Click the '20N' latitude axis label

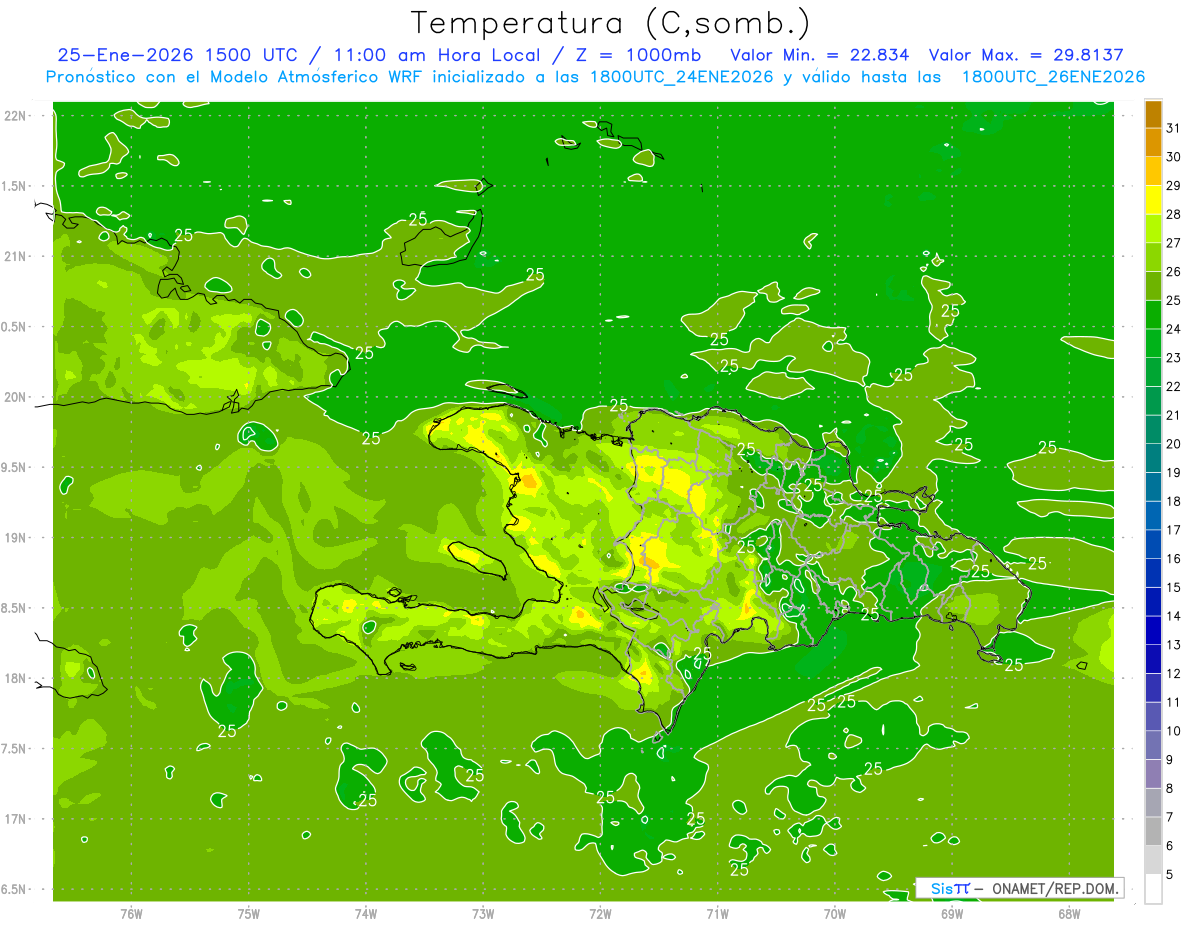tap(16, 397)
